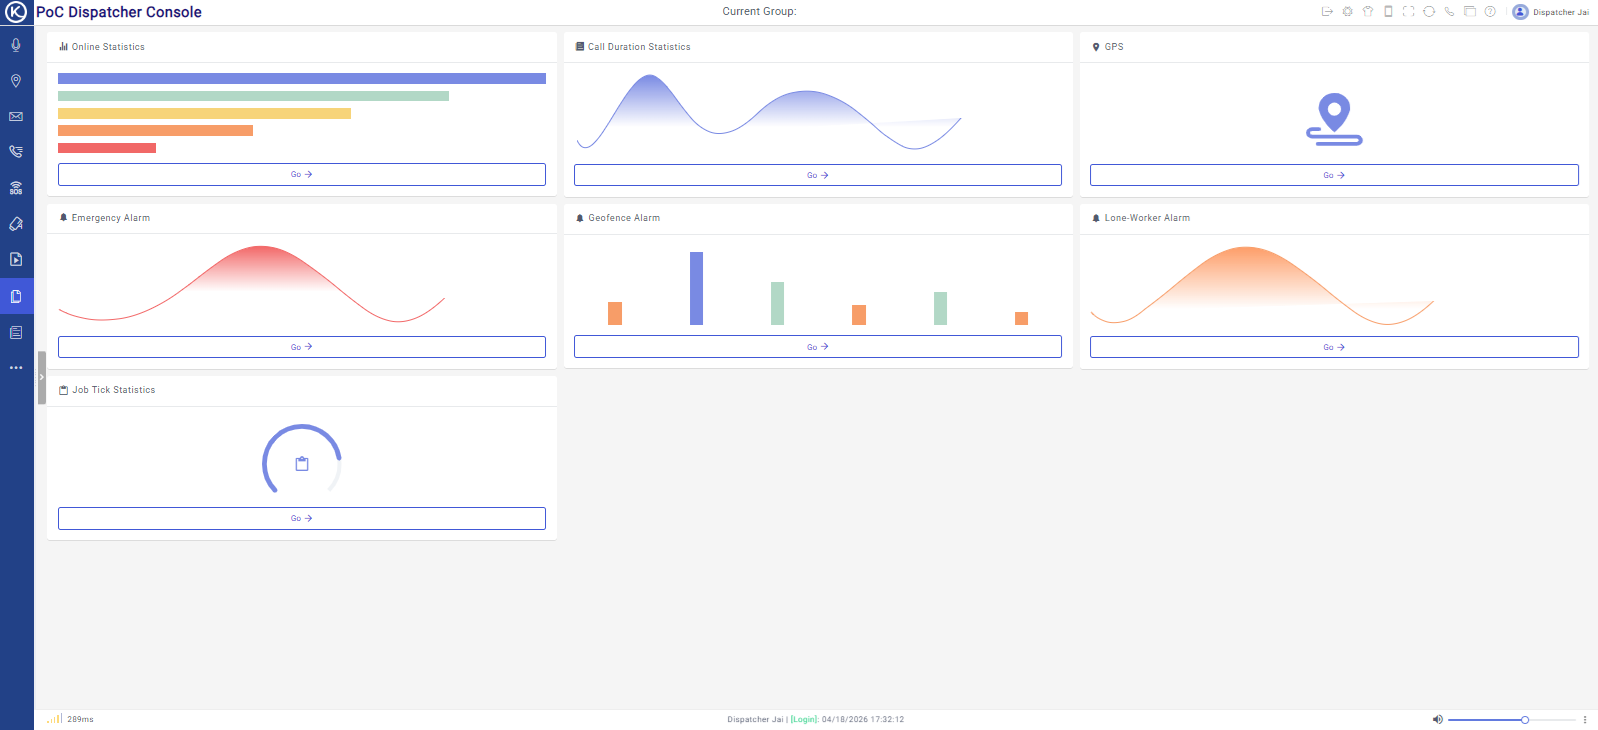1598x730 pixels.
Task: Click the phone handset icon in header
Action: pyautogui.click(x=1449, y=12)
